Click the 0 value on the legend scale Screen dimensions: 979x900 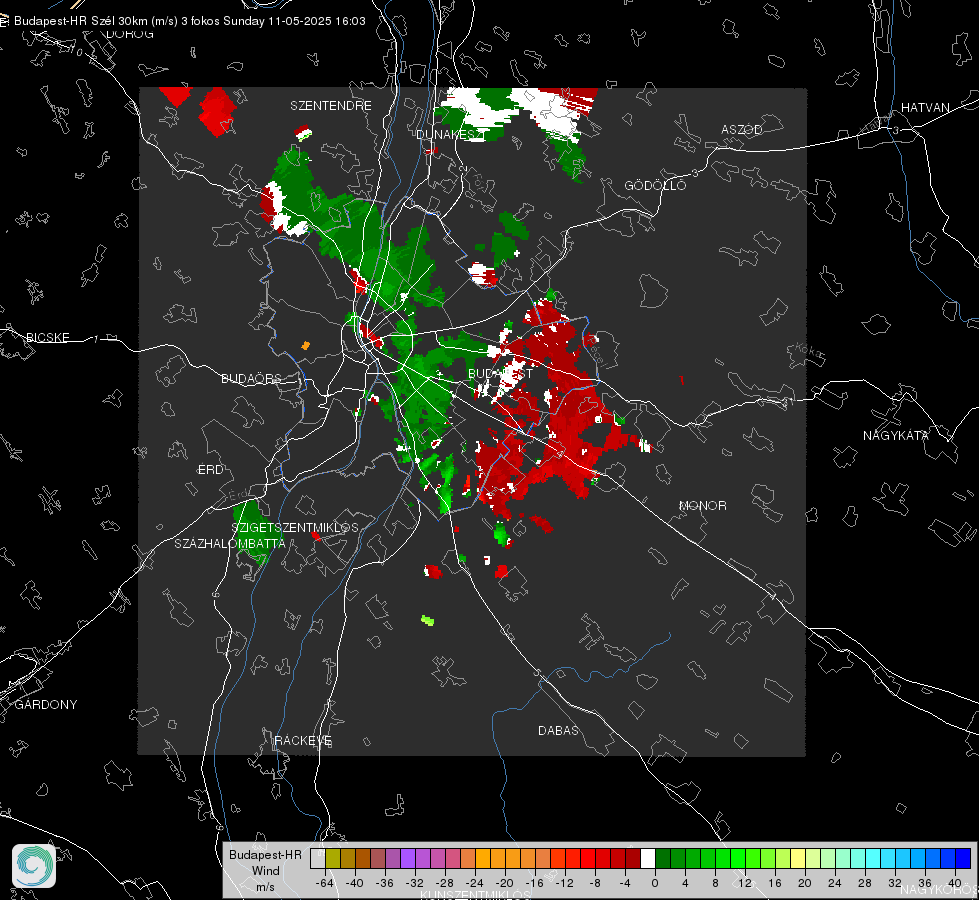click(x=654, y=883)
